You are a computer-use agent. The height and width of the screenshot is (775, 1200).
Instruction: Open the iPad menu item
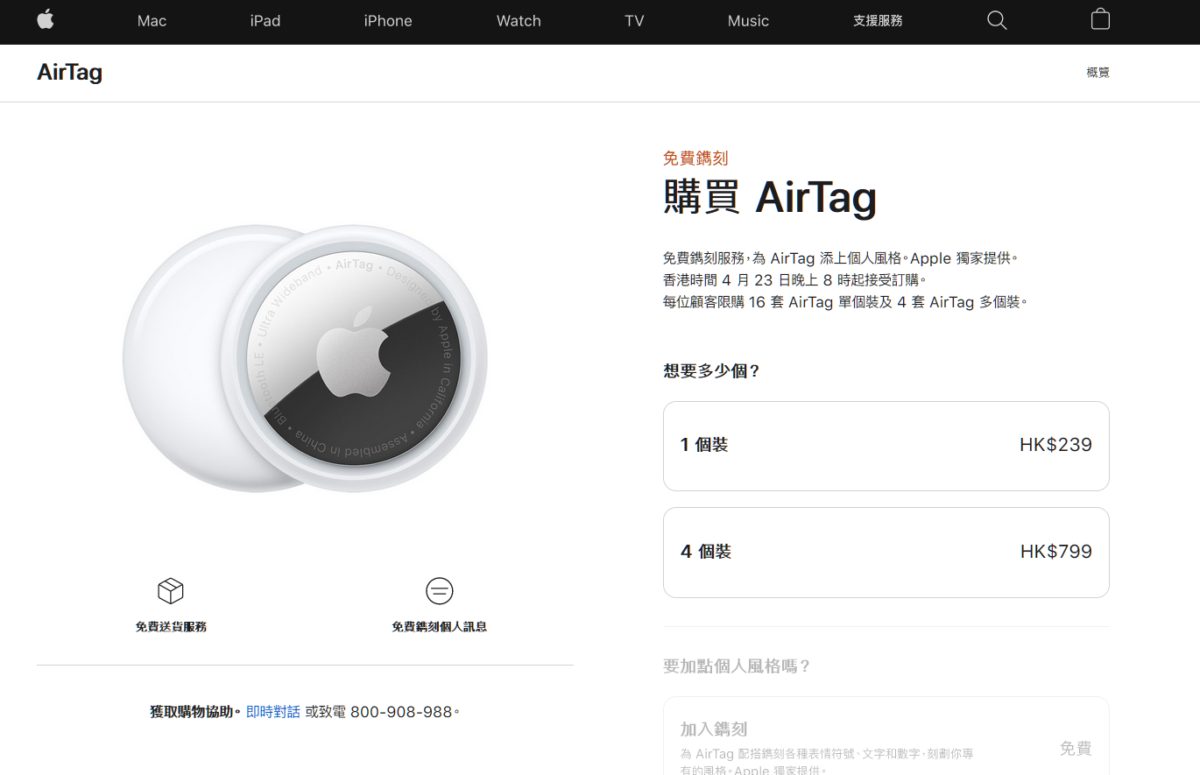coord(265,20)
